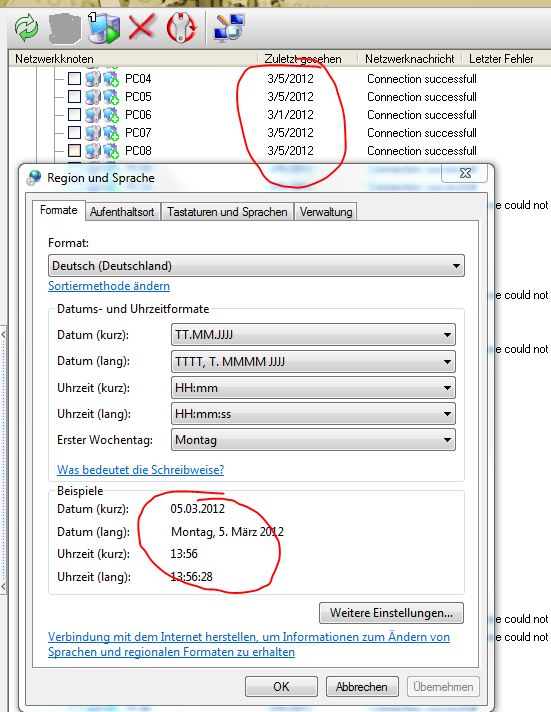
Task: Select the Formate tab
Action: click(x=59, y=210)
